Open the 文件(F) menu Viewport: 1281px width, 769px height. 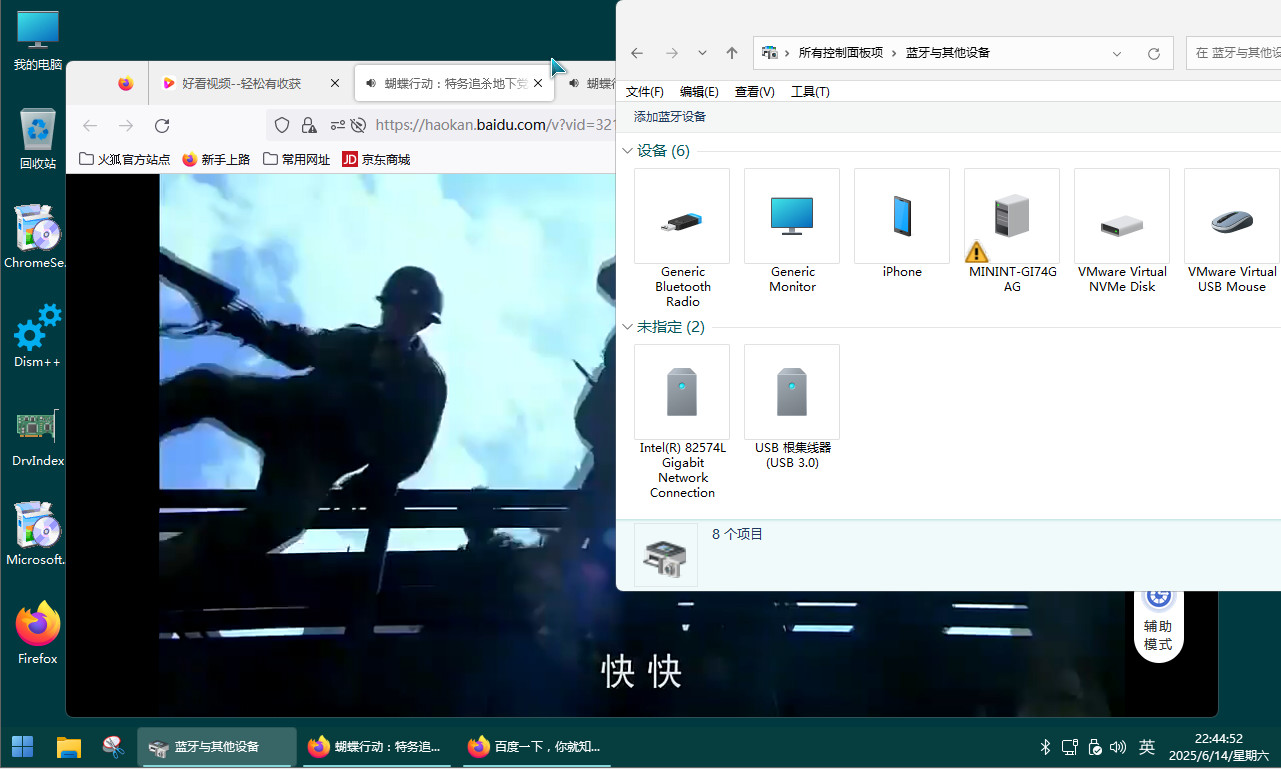pyautogui.click(x=645, y=92)
